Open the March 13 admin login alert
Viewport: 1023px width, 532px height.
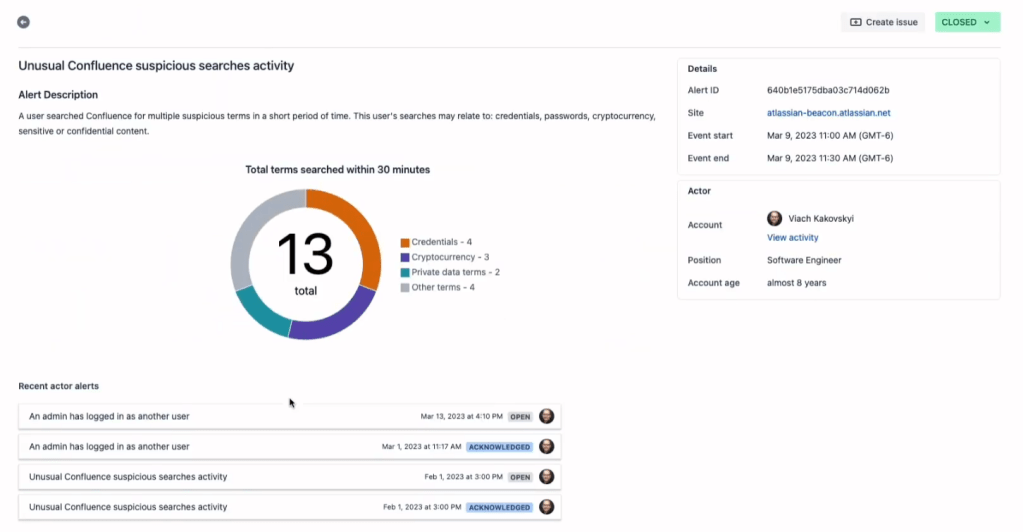[110, 416]
